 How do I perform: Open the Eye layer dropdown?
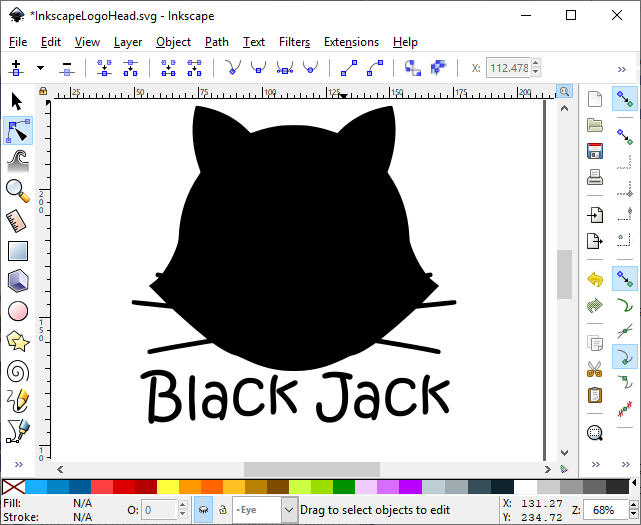pyautogui.click(x=289, y=510)
